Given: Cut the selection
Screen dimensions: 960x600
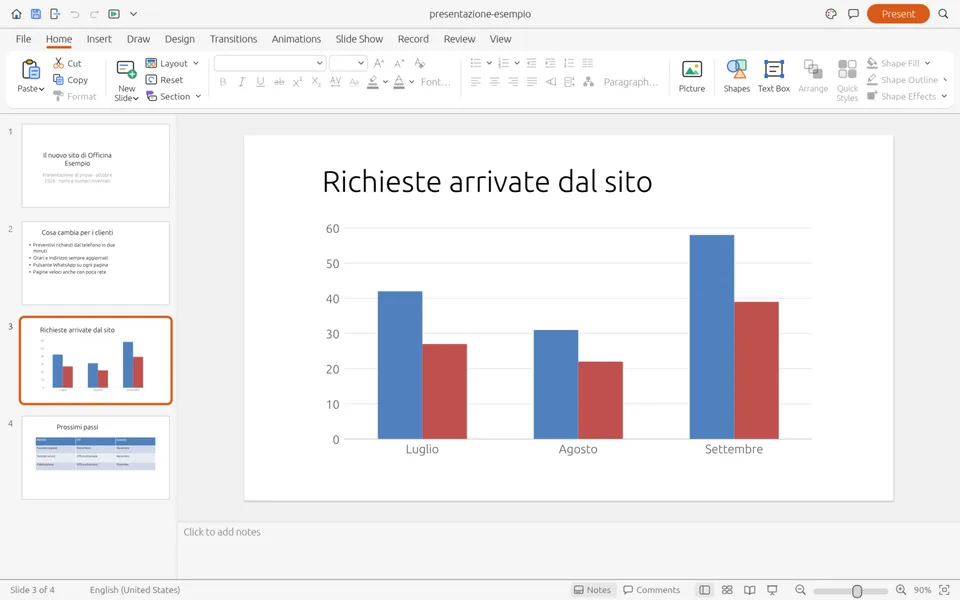Looking at the screenshot, I should 67,63.
